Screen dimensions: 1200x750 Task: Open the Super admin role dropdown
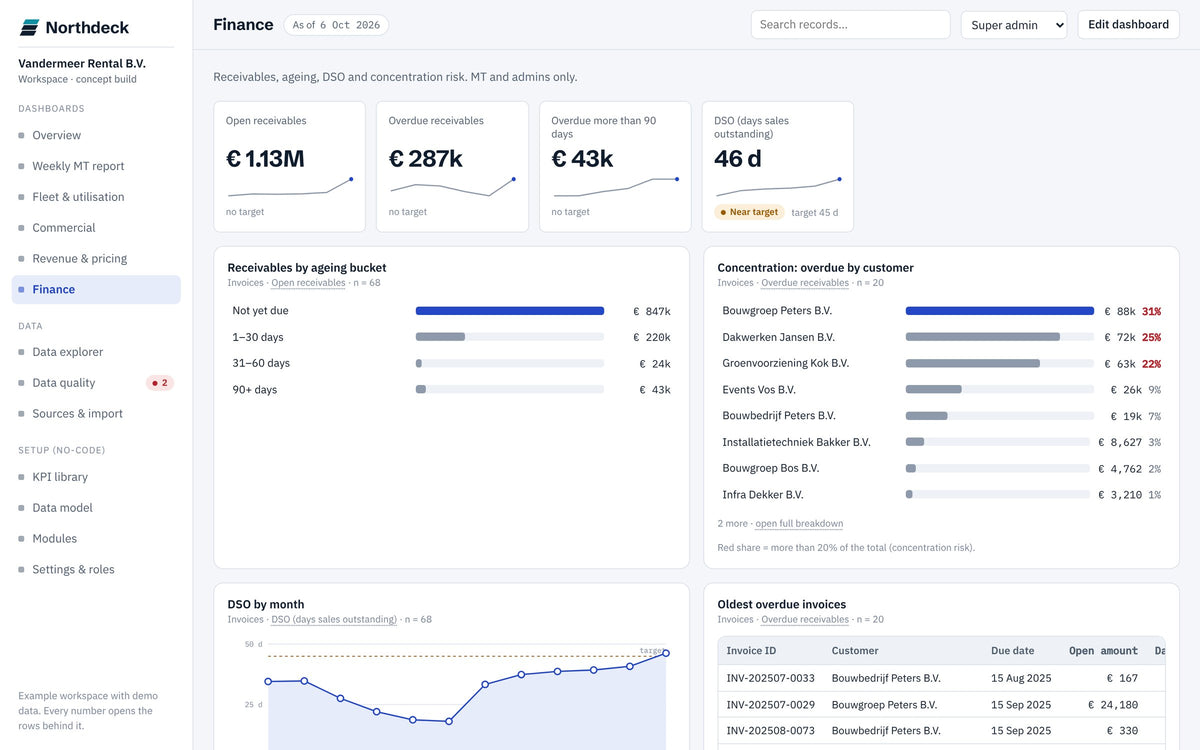tap(1014, 25)
